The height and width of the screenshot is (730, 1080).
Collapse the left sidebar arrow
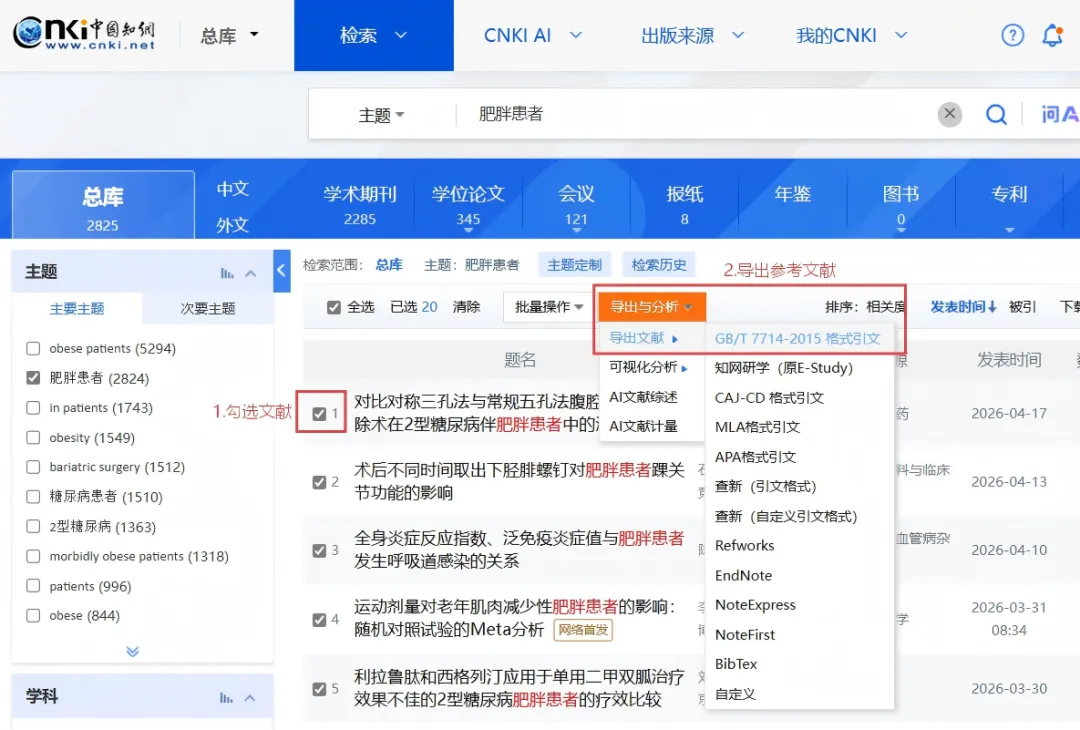[x=282, y=271]
